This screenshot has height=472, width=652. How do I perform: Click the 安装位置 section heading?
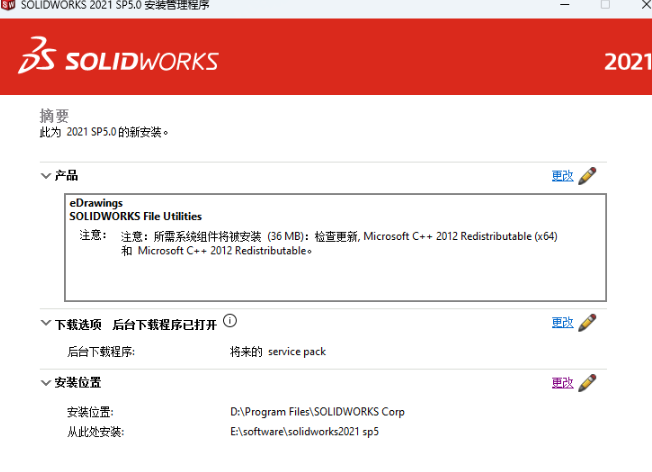point(78,383)
